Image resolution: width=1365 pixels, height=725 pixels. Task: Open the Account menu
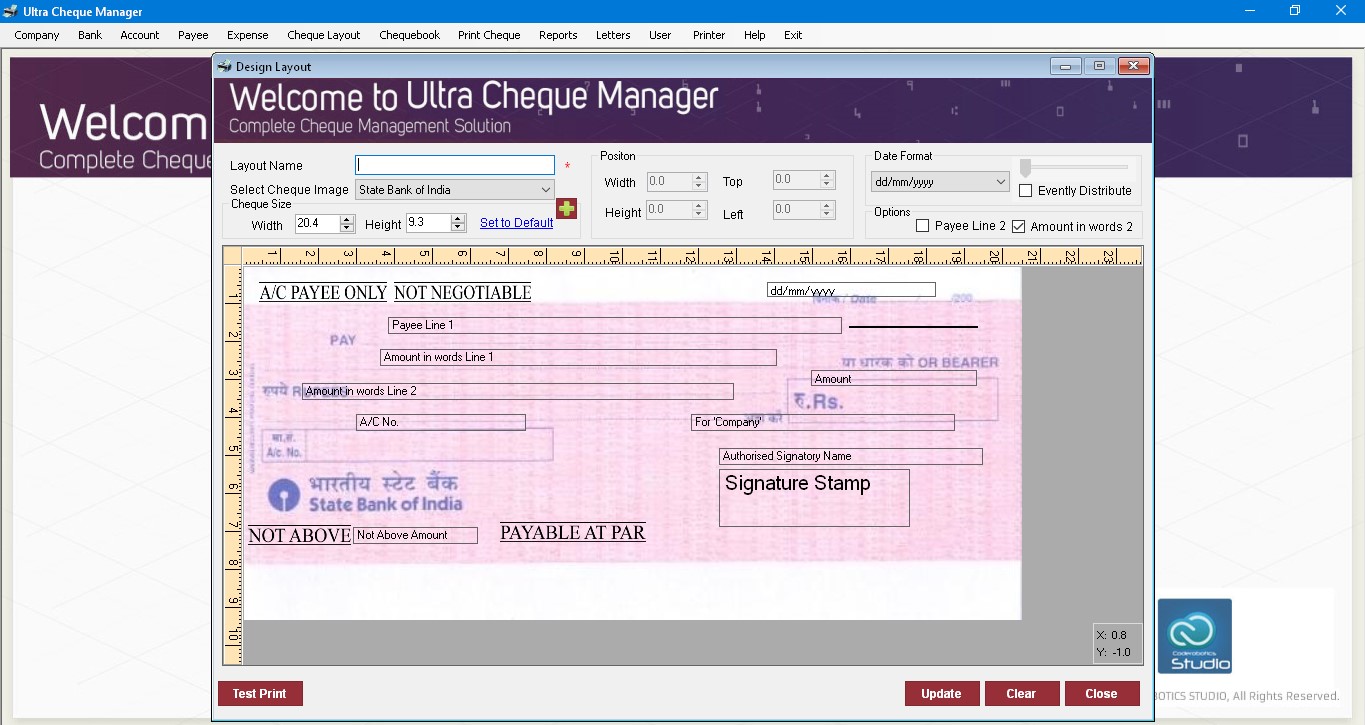(x=140, y=35)
